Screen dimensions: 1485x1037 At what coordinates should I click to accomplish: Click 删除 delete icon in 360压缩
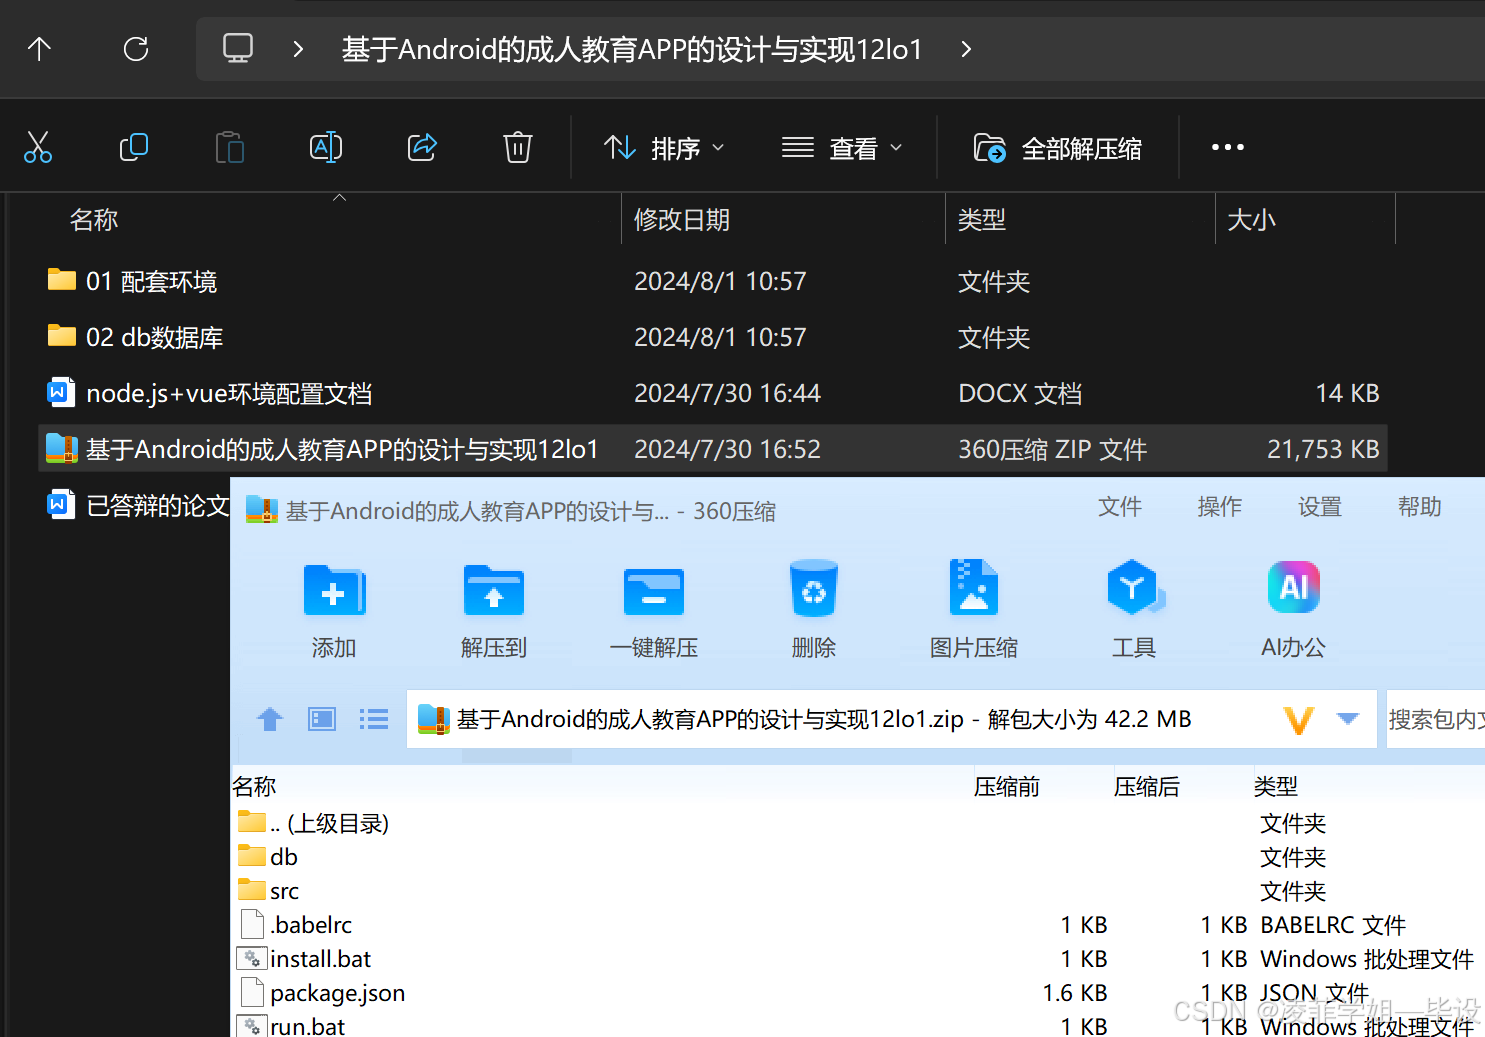point(814,608)
